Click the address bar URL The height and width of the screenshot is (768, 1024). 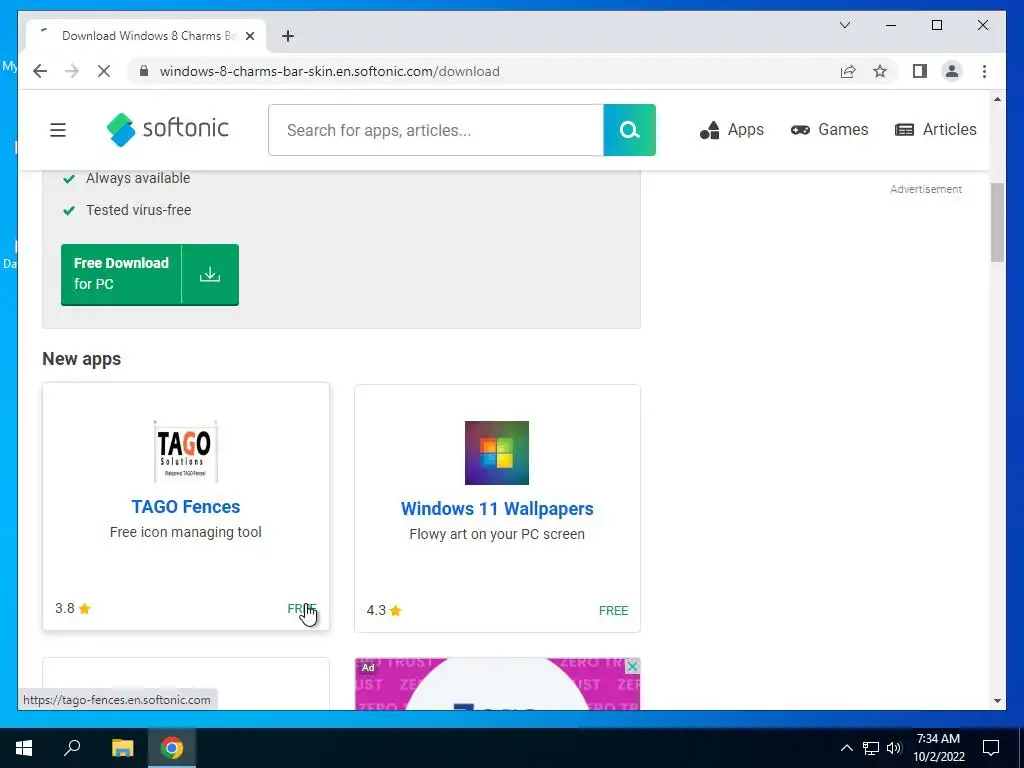click(x=330, y=71)
